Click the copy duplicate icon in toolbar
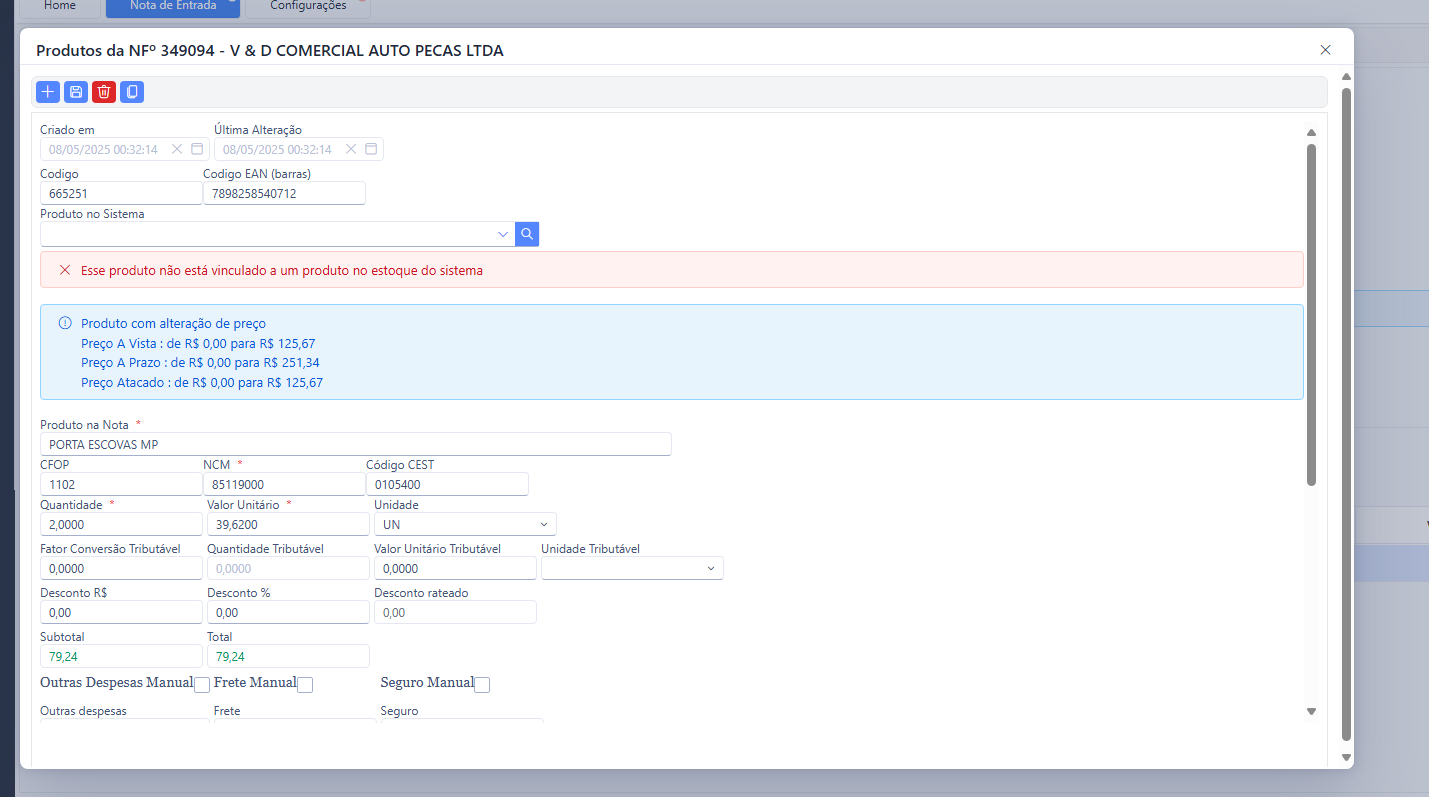 [x=131, y=92]
